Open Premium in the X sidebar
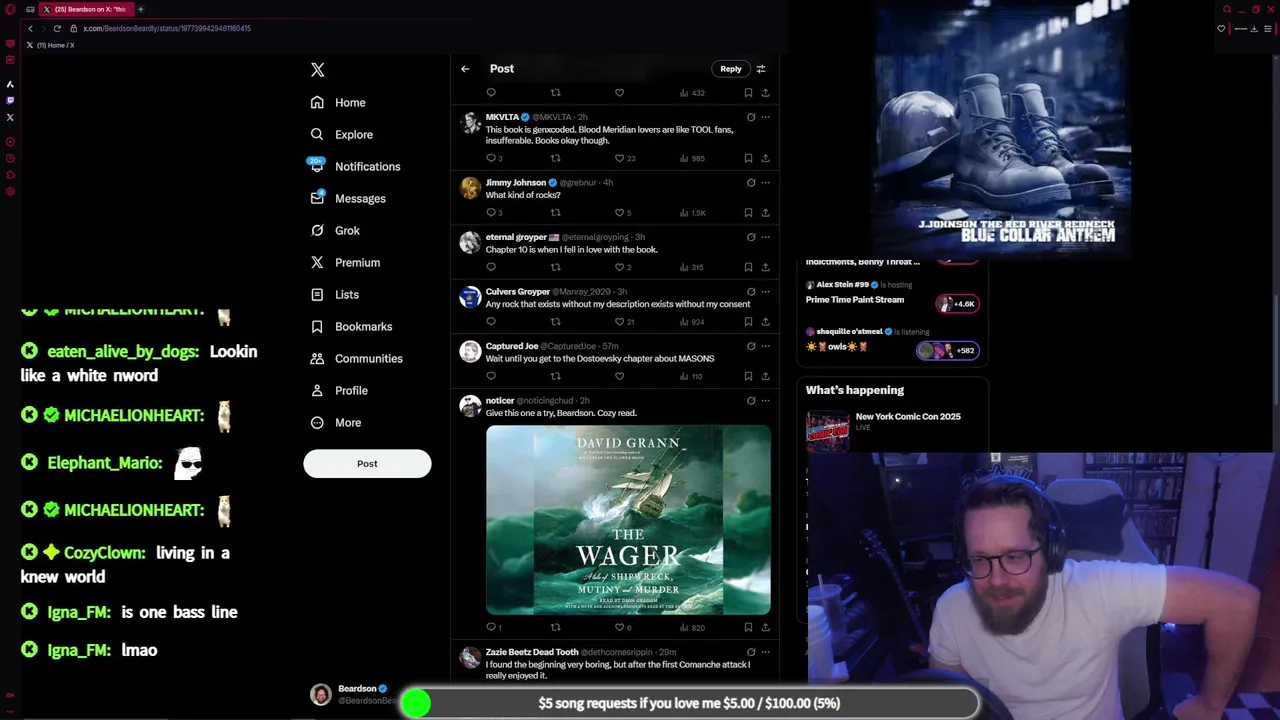The image size is (1280, 720). [345, 262]
